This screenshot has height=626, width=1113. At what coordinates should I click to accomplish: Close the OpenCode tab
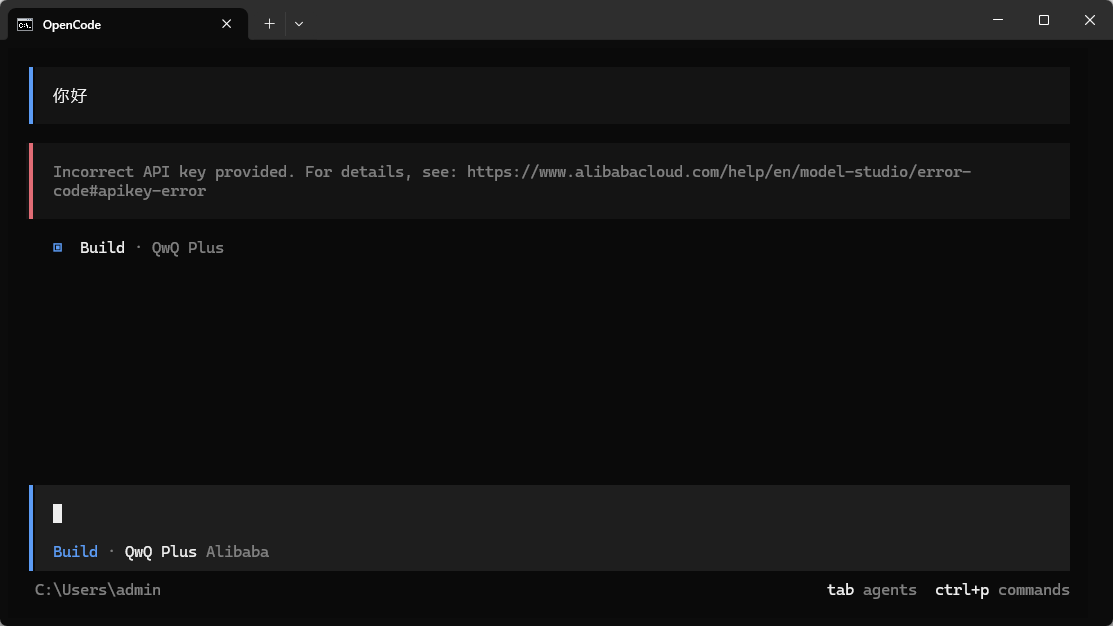pyautogui.click(x=226, y=24)
